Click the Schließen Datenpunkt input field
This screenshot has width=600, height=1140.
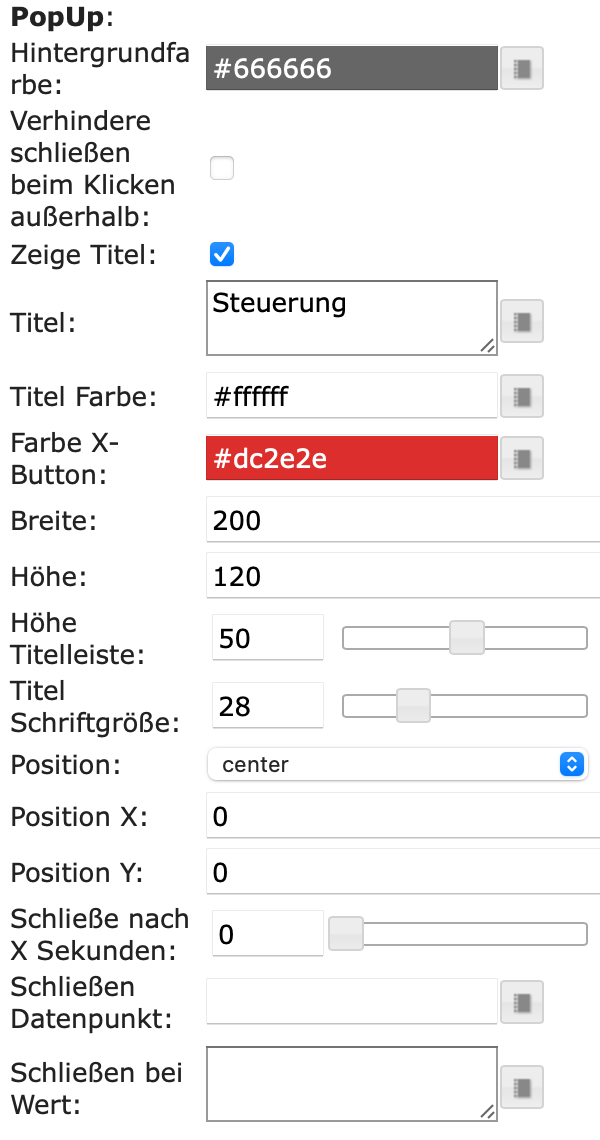point(351,1002)
